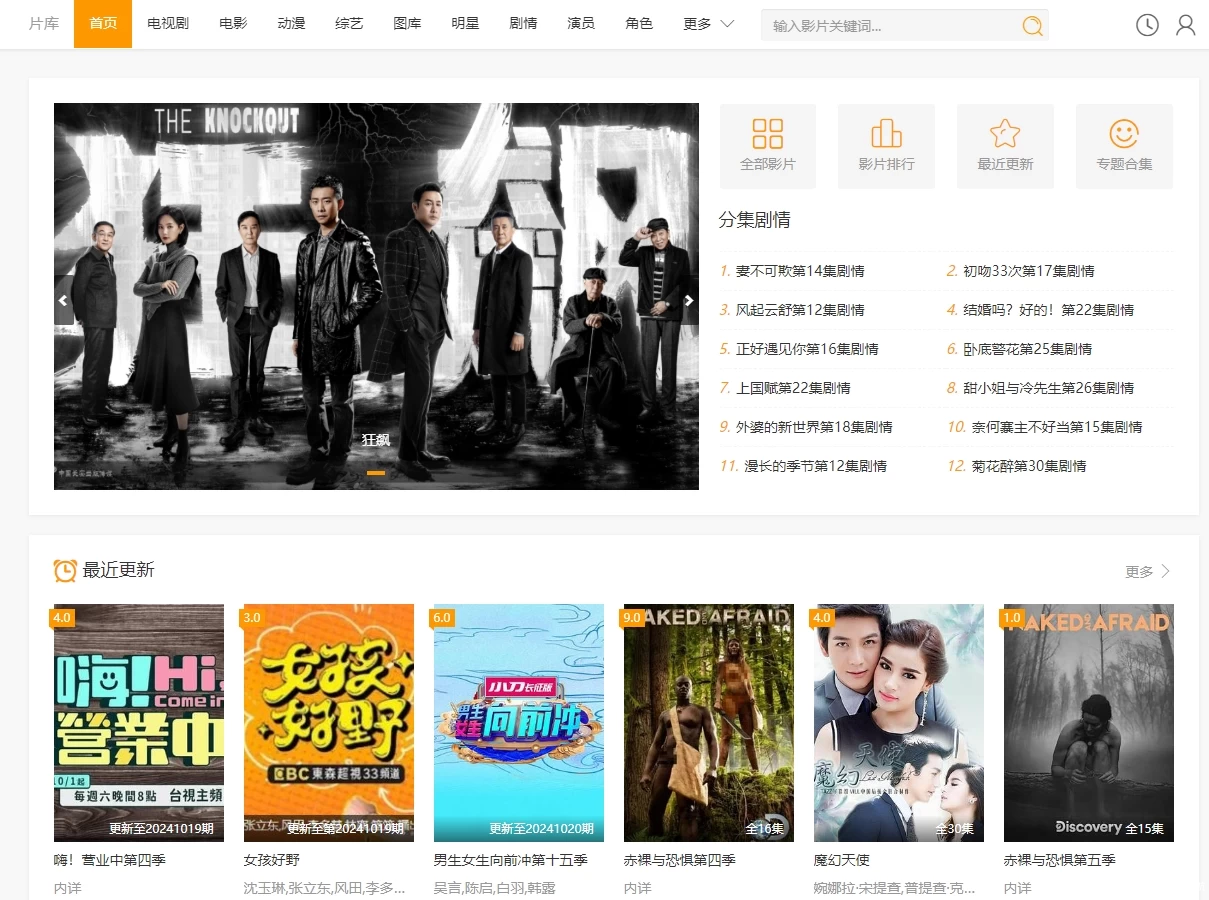Click the orange search magnifier icon

tap(1032, 25)
